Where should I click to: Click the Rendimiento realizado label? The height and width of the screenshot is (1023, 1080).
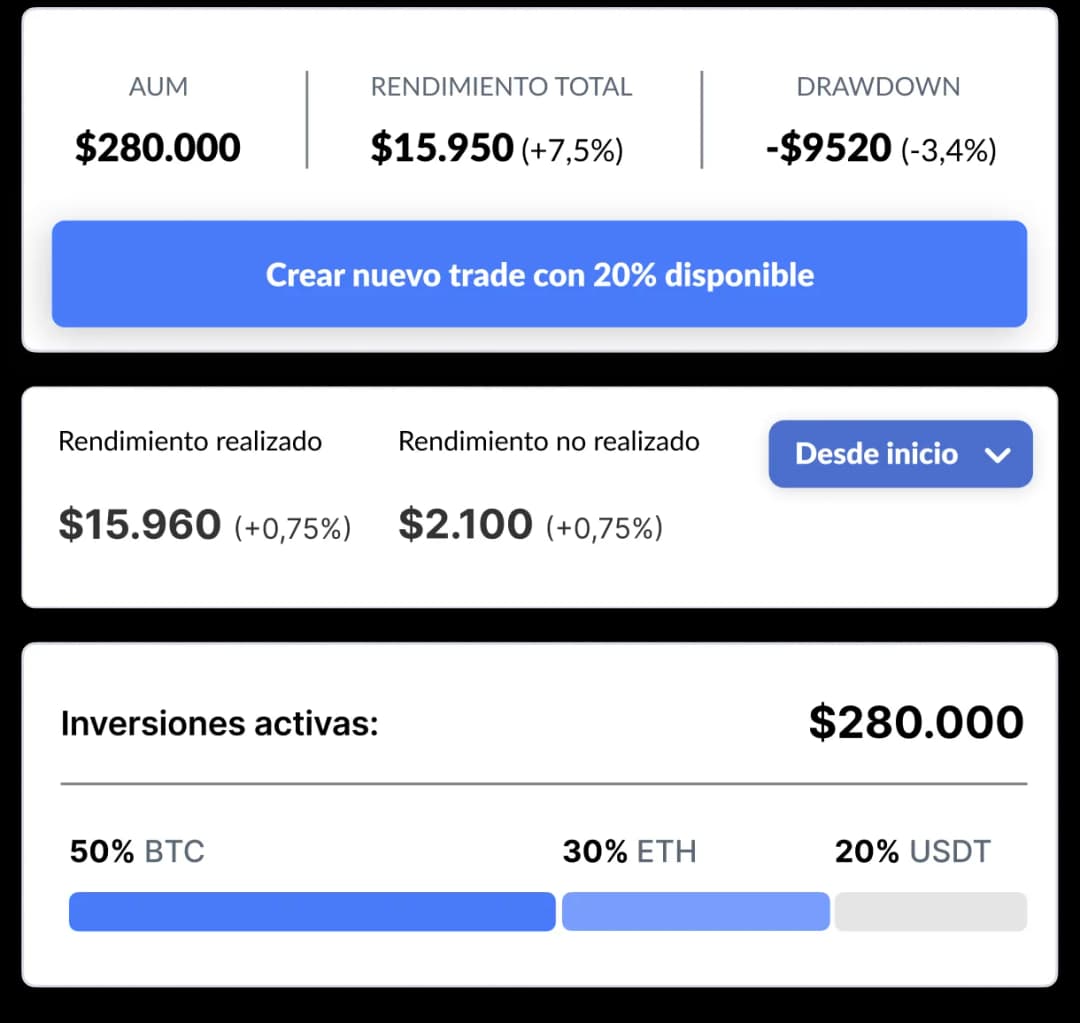(190, 440)
